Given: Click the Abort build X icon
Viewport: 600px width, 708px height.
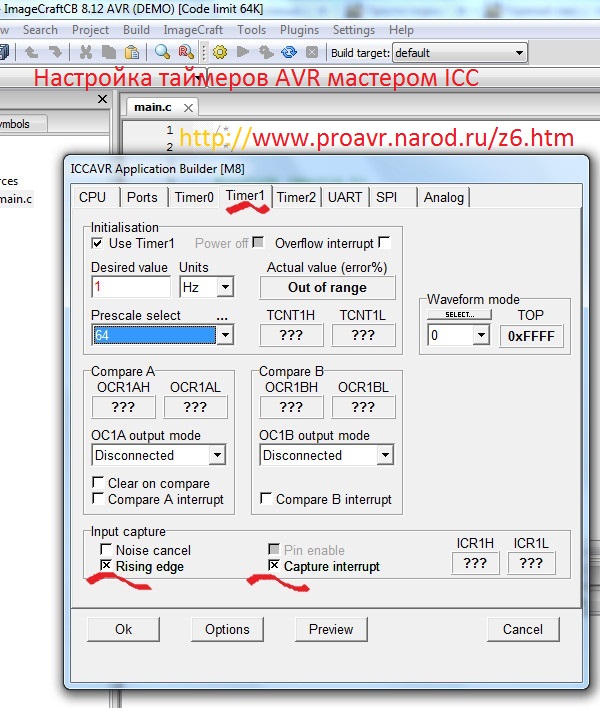Looking at the screenshot, I should click(312, 52).
